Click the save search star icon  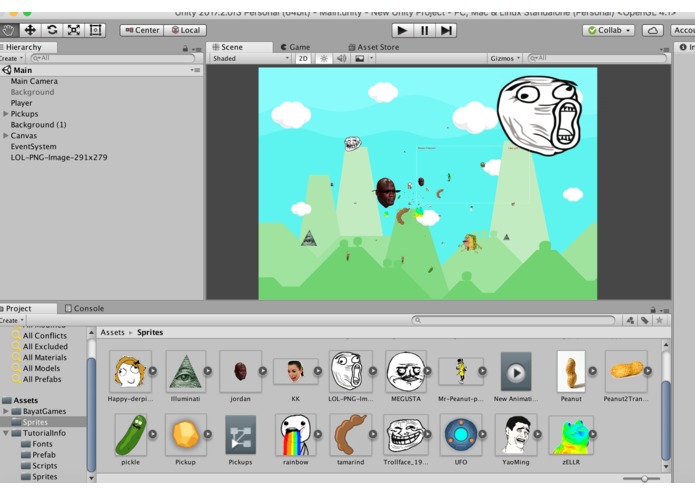[660, 320]
